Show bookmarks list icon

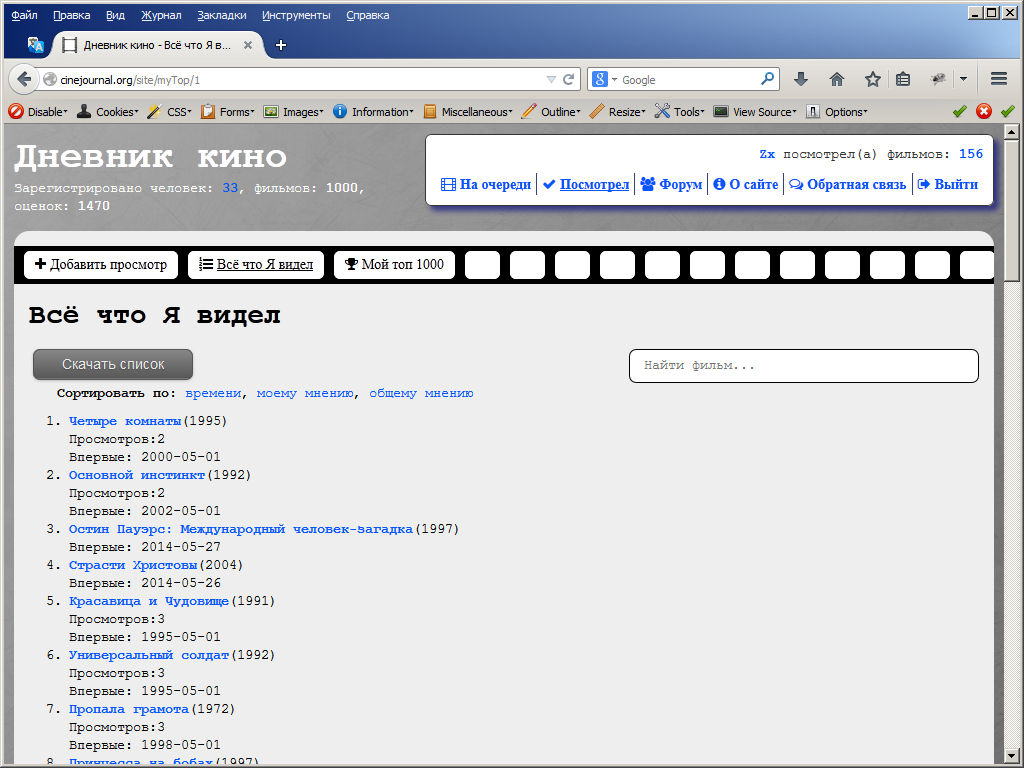tap(903, 80)
